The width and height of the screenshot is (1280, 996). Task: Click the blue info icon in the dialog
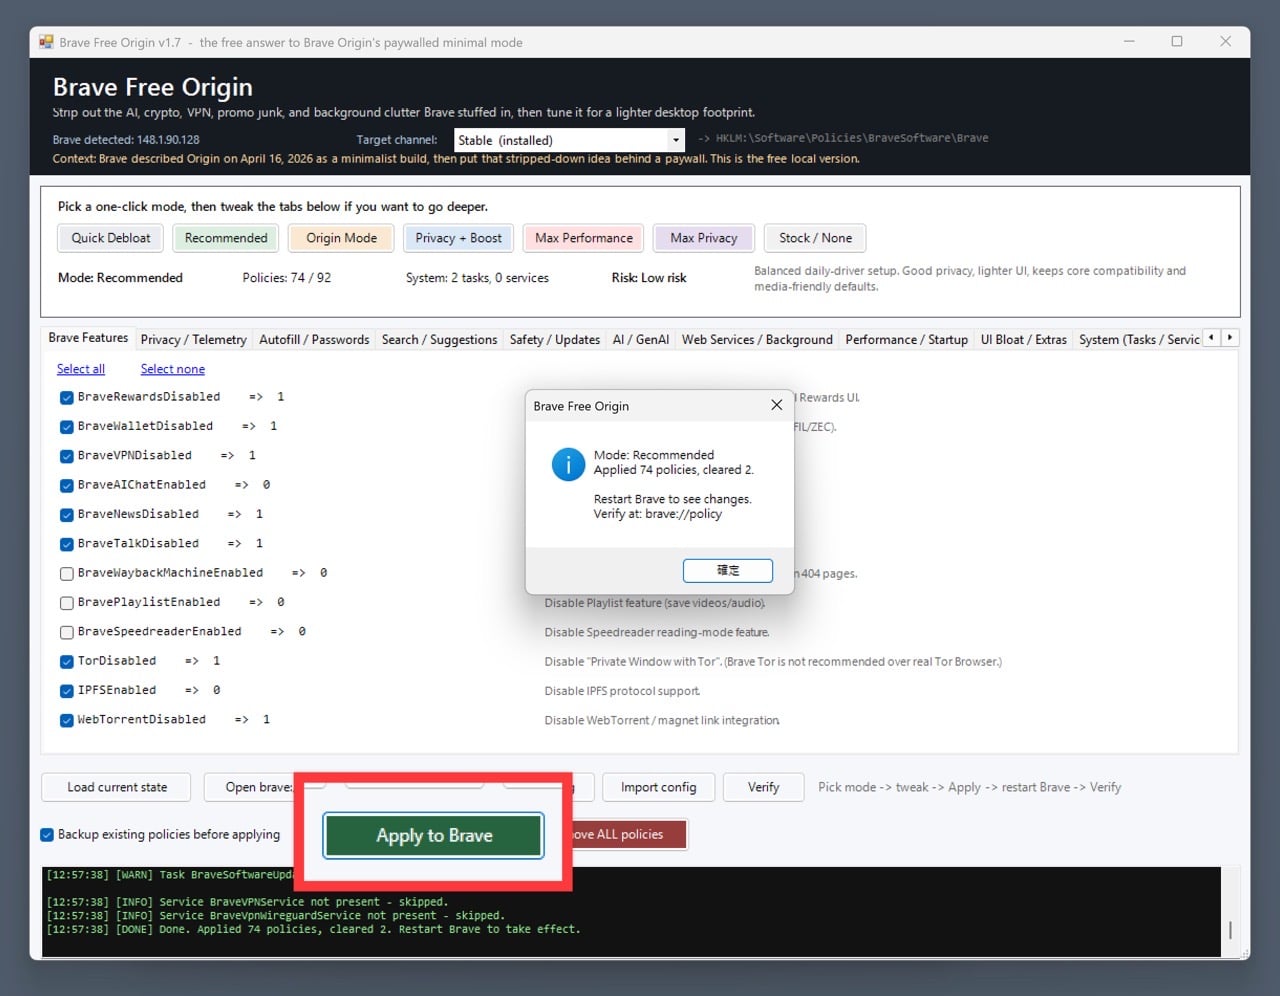[568, 464]
